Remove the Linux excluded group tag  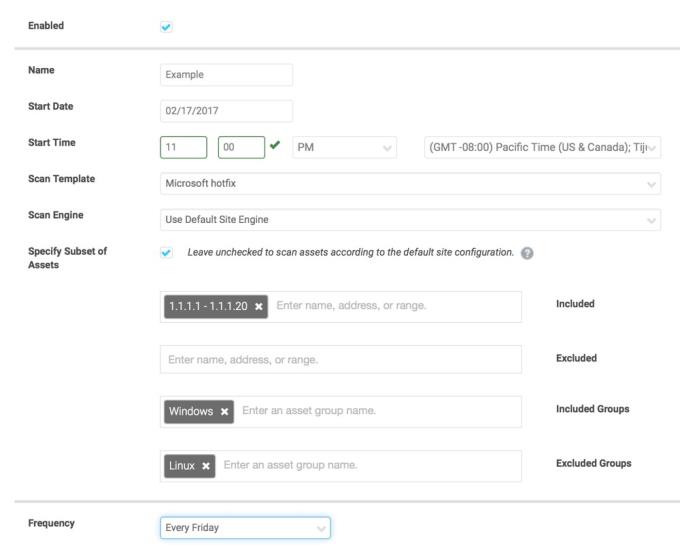205,465
